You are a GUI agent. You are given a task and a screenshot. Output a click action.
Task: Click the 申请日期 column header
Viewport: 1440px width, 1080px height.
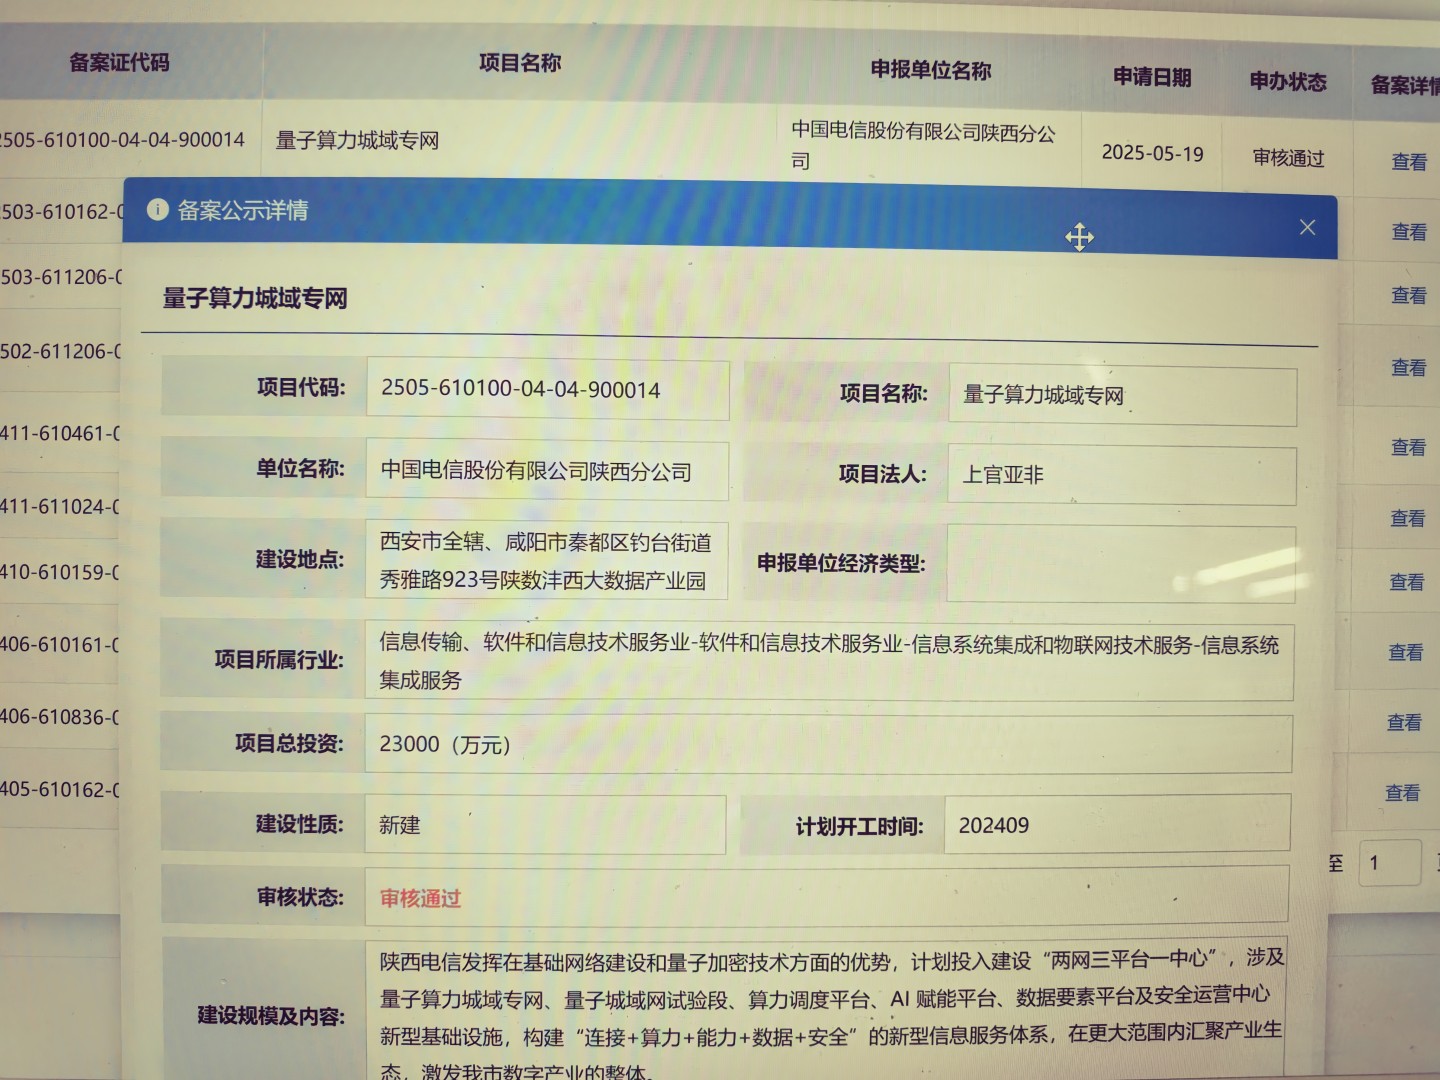coord(1152,77)
